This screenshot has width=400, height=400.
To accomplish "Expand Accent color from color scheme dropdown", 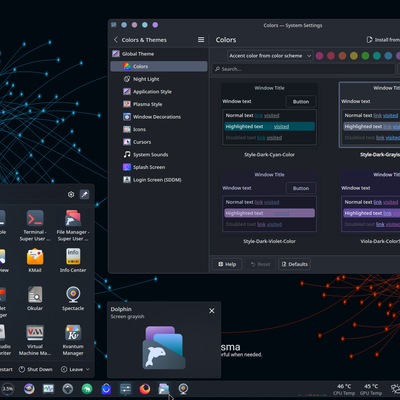I will click(x=270, y=56).
